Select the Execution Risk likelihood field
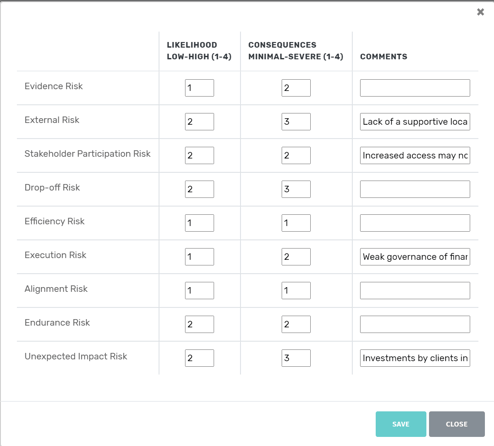494x446 pixels. [199, 257]
